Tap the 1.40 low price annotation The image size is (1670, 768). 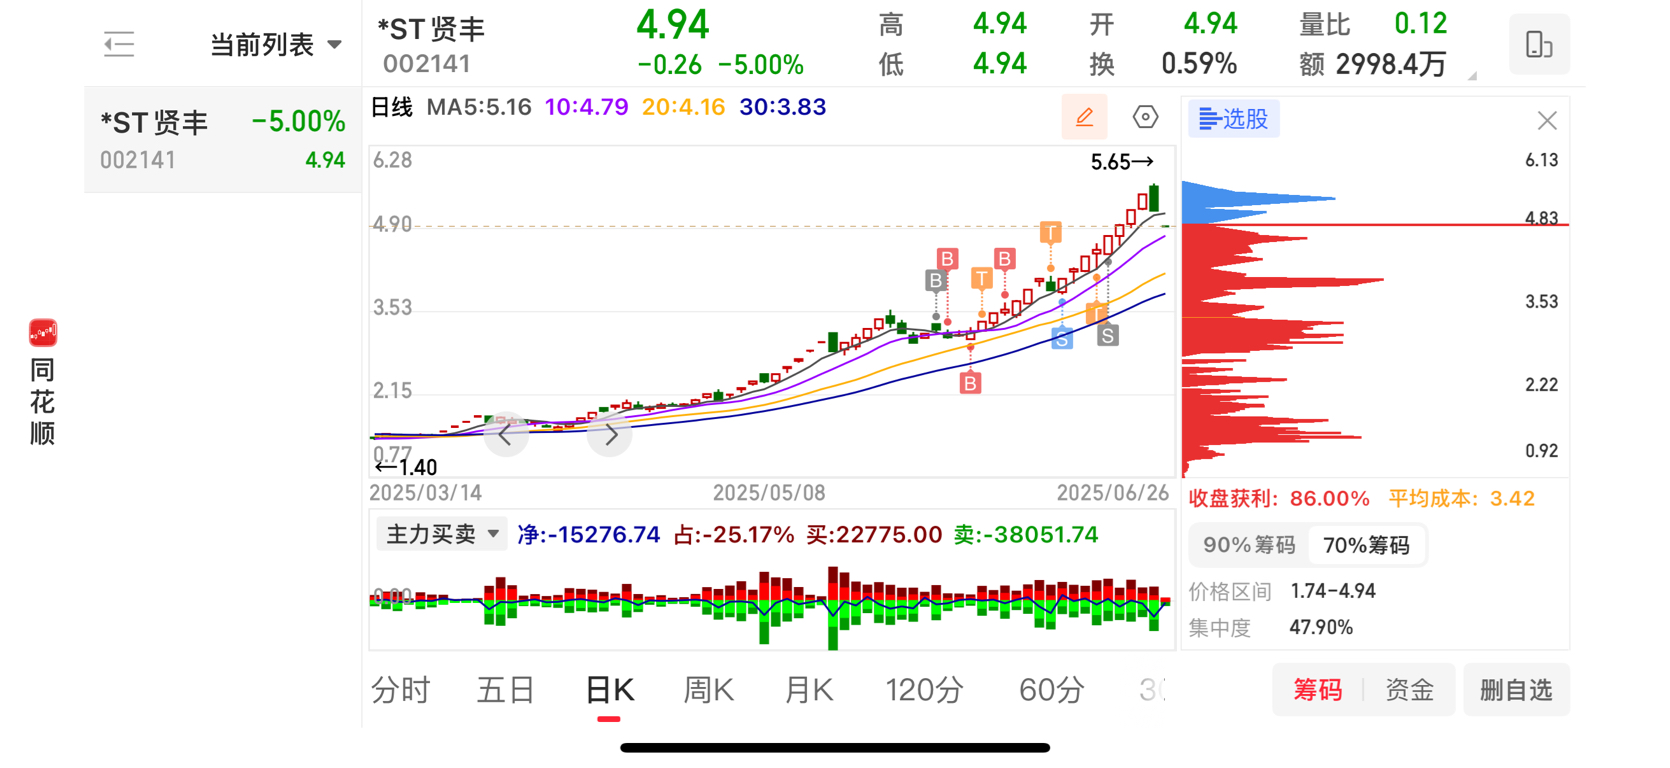pyautogui.click(x=406, y=467)
